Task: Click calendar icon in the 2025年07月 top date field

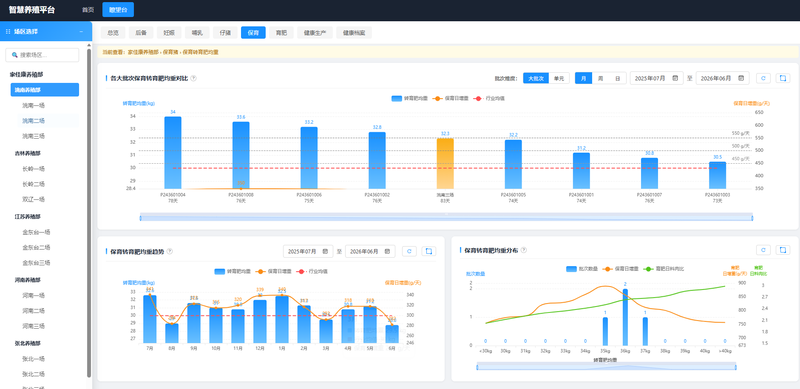Action: coord(675,78)
